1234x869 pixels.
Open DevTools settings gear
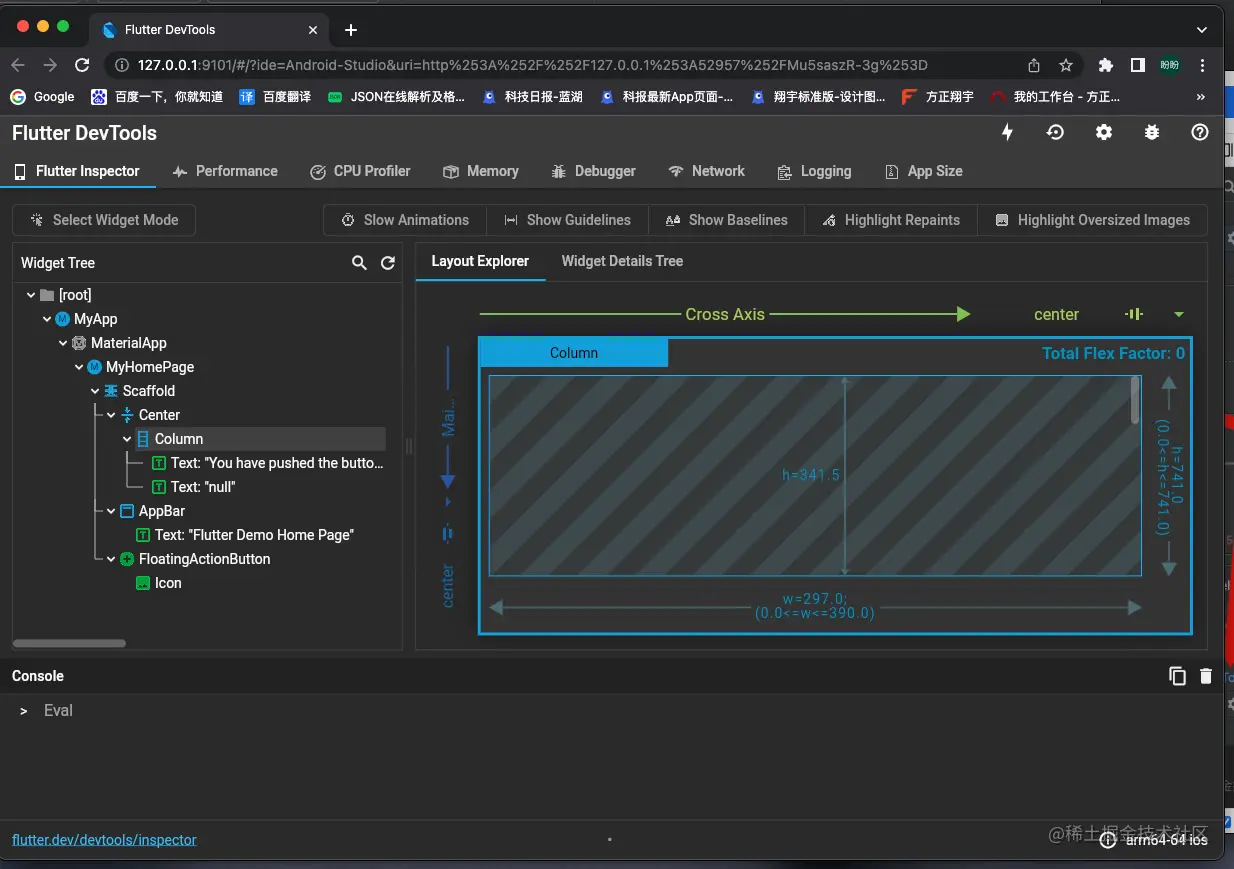pyautogui.click(x=1103, y=133)
